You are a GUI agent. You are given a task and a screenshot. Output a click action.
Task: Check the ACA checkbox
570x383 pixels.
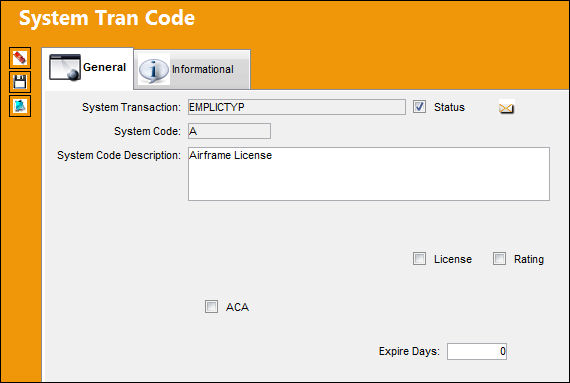tap(211, 307)
